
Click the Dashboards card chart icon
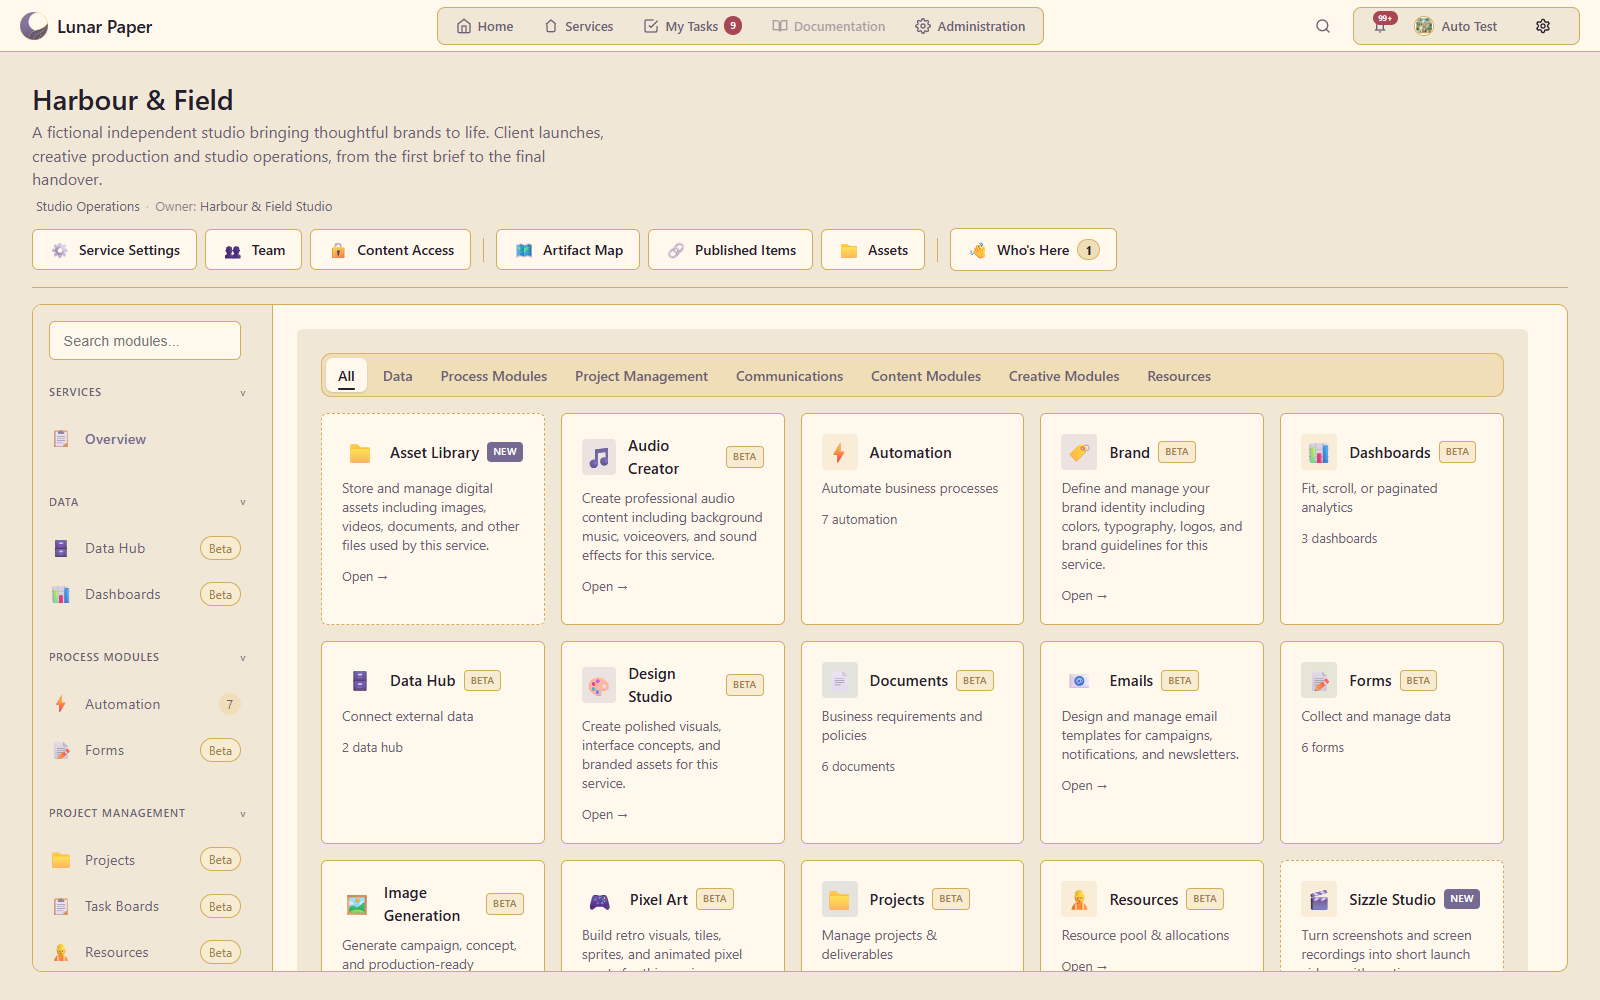click(1319, 453)
